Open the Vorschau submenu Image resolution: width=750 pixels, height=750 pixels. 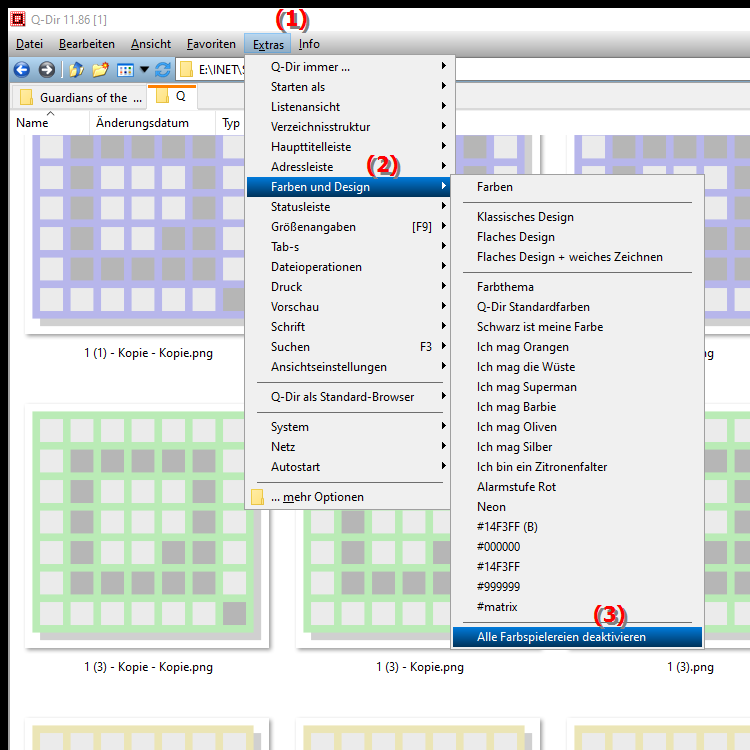(x=348, y=307)
